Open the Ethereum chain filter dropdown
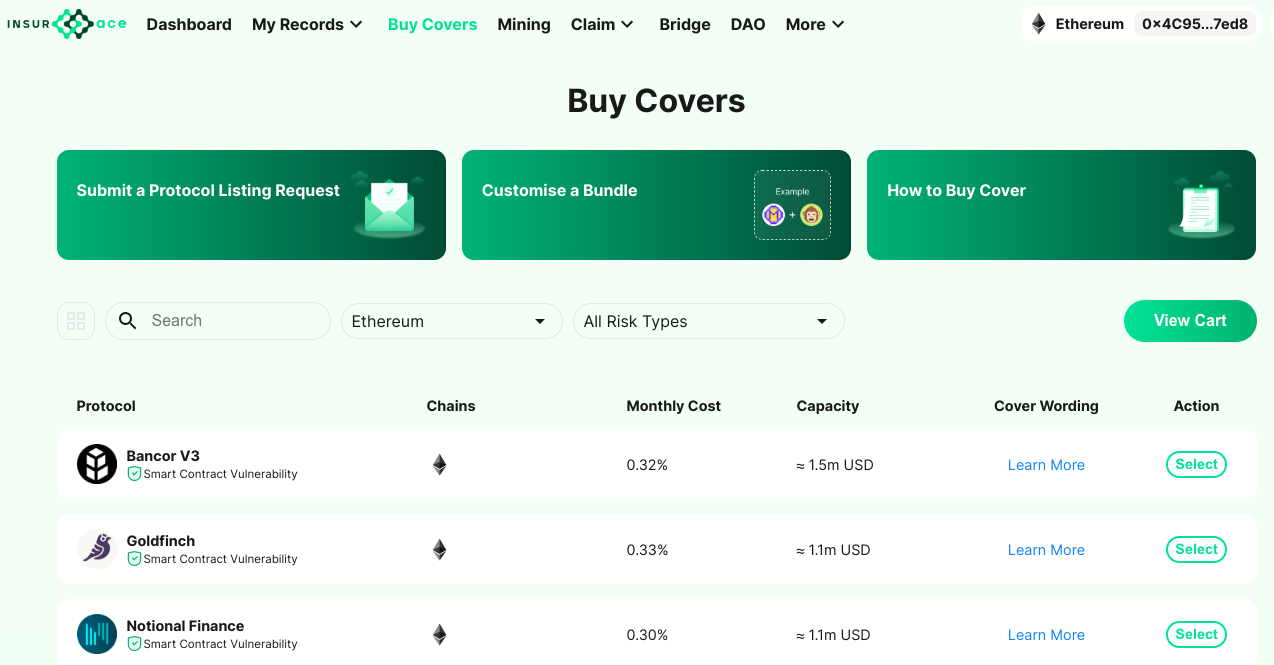The height and width of the screenshot is (665, 1274). click(451, 321)
